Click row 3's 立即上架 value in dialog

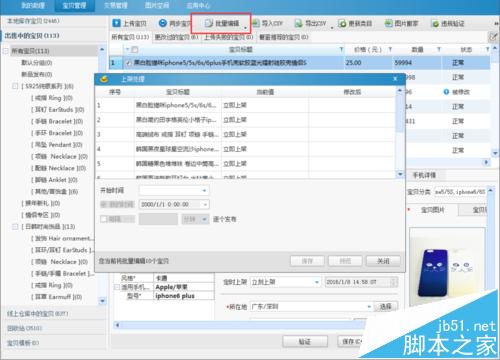point(235,134)
